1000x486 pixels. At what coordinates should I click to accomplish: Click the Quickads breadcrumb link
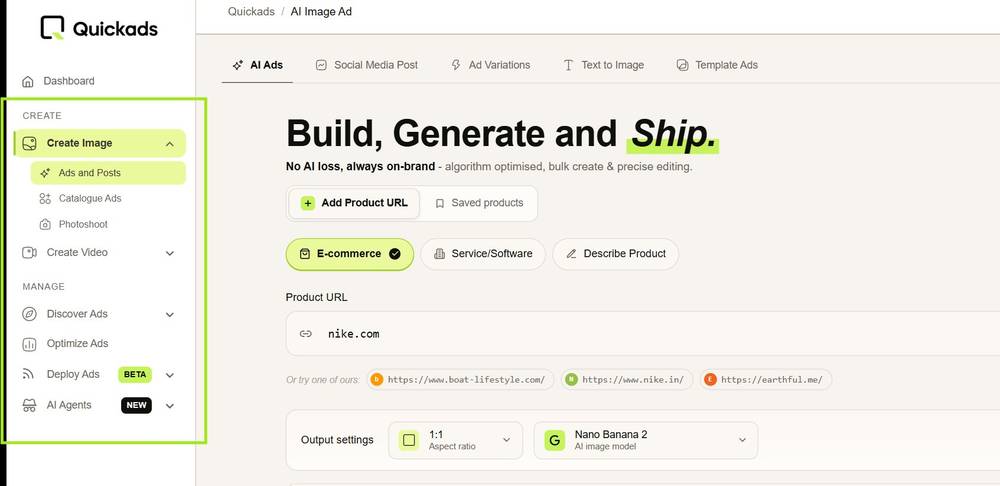point(251,11)
